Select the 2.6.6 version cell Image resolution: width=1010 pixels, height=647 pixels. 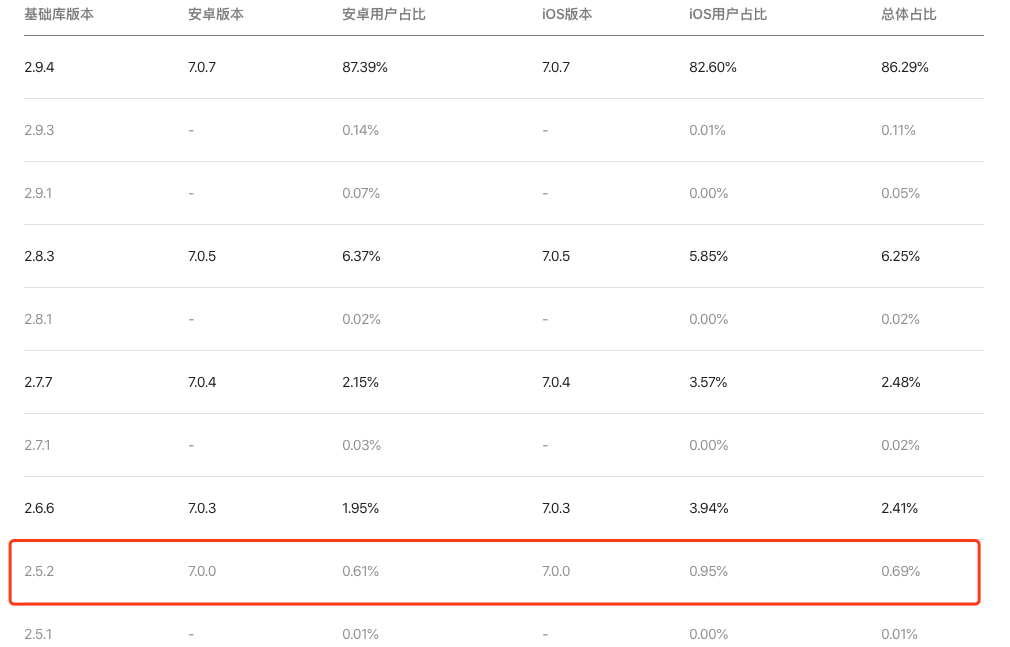[x=39, y=508]
